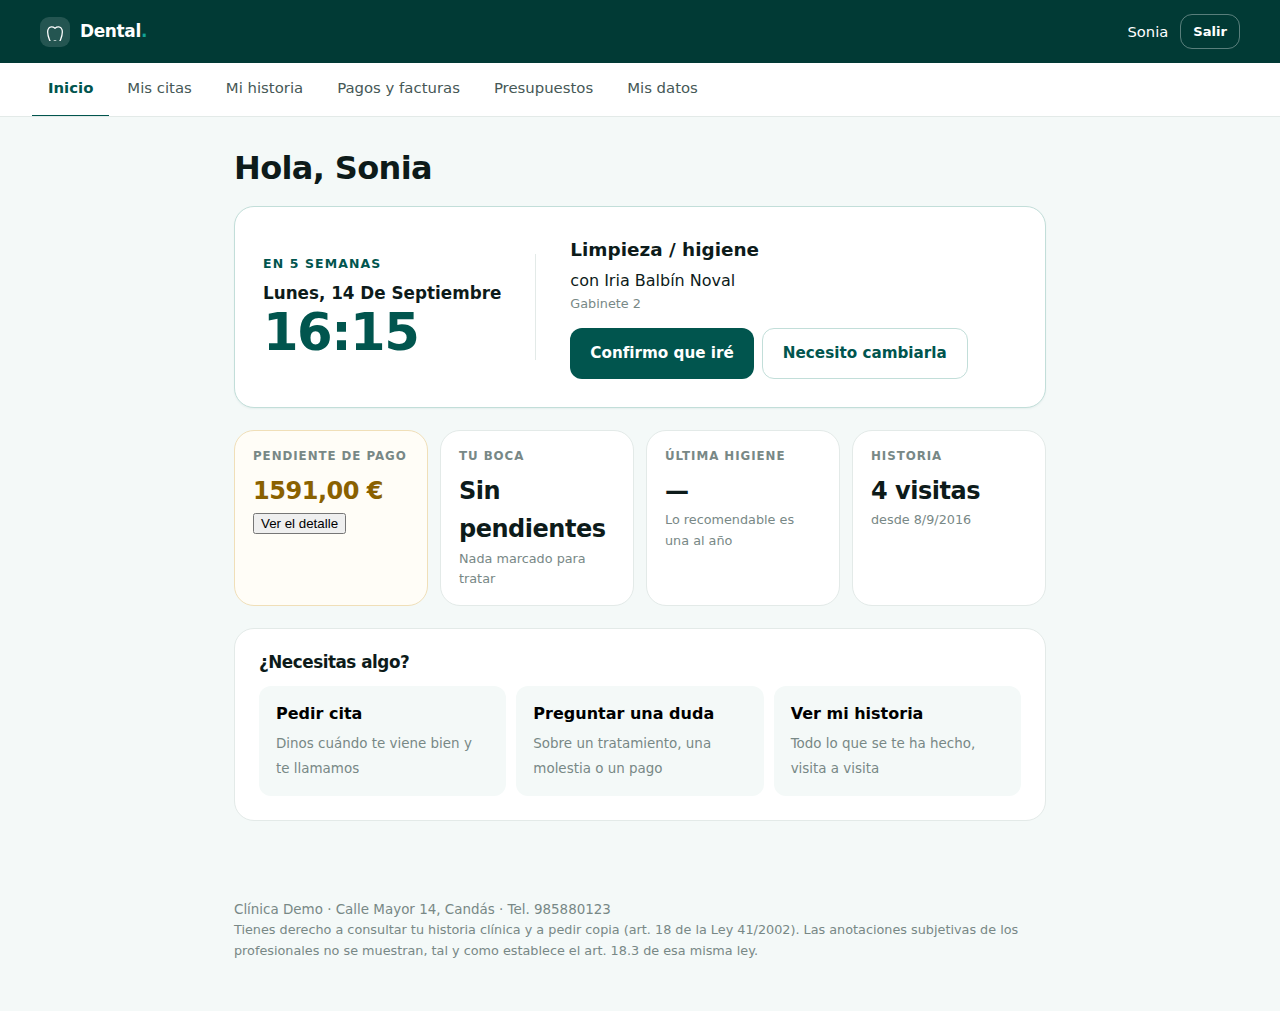Click the Gabinete 2 label
The image size is (1280, 1011).
tap(605, 304)
